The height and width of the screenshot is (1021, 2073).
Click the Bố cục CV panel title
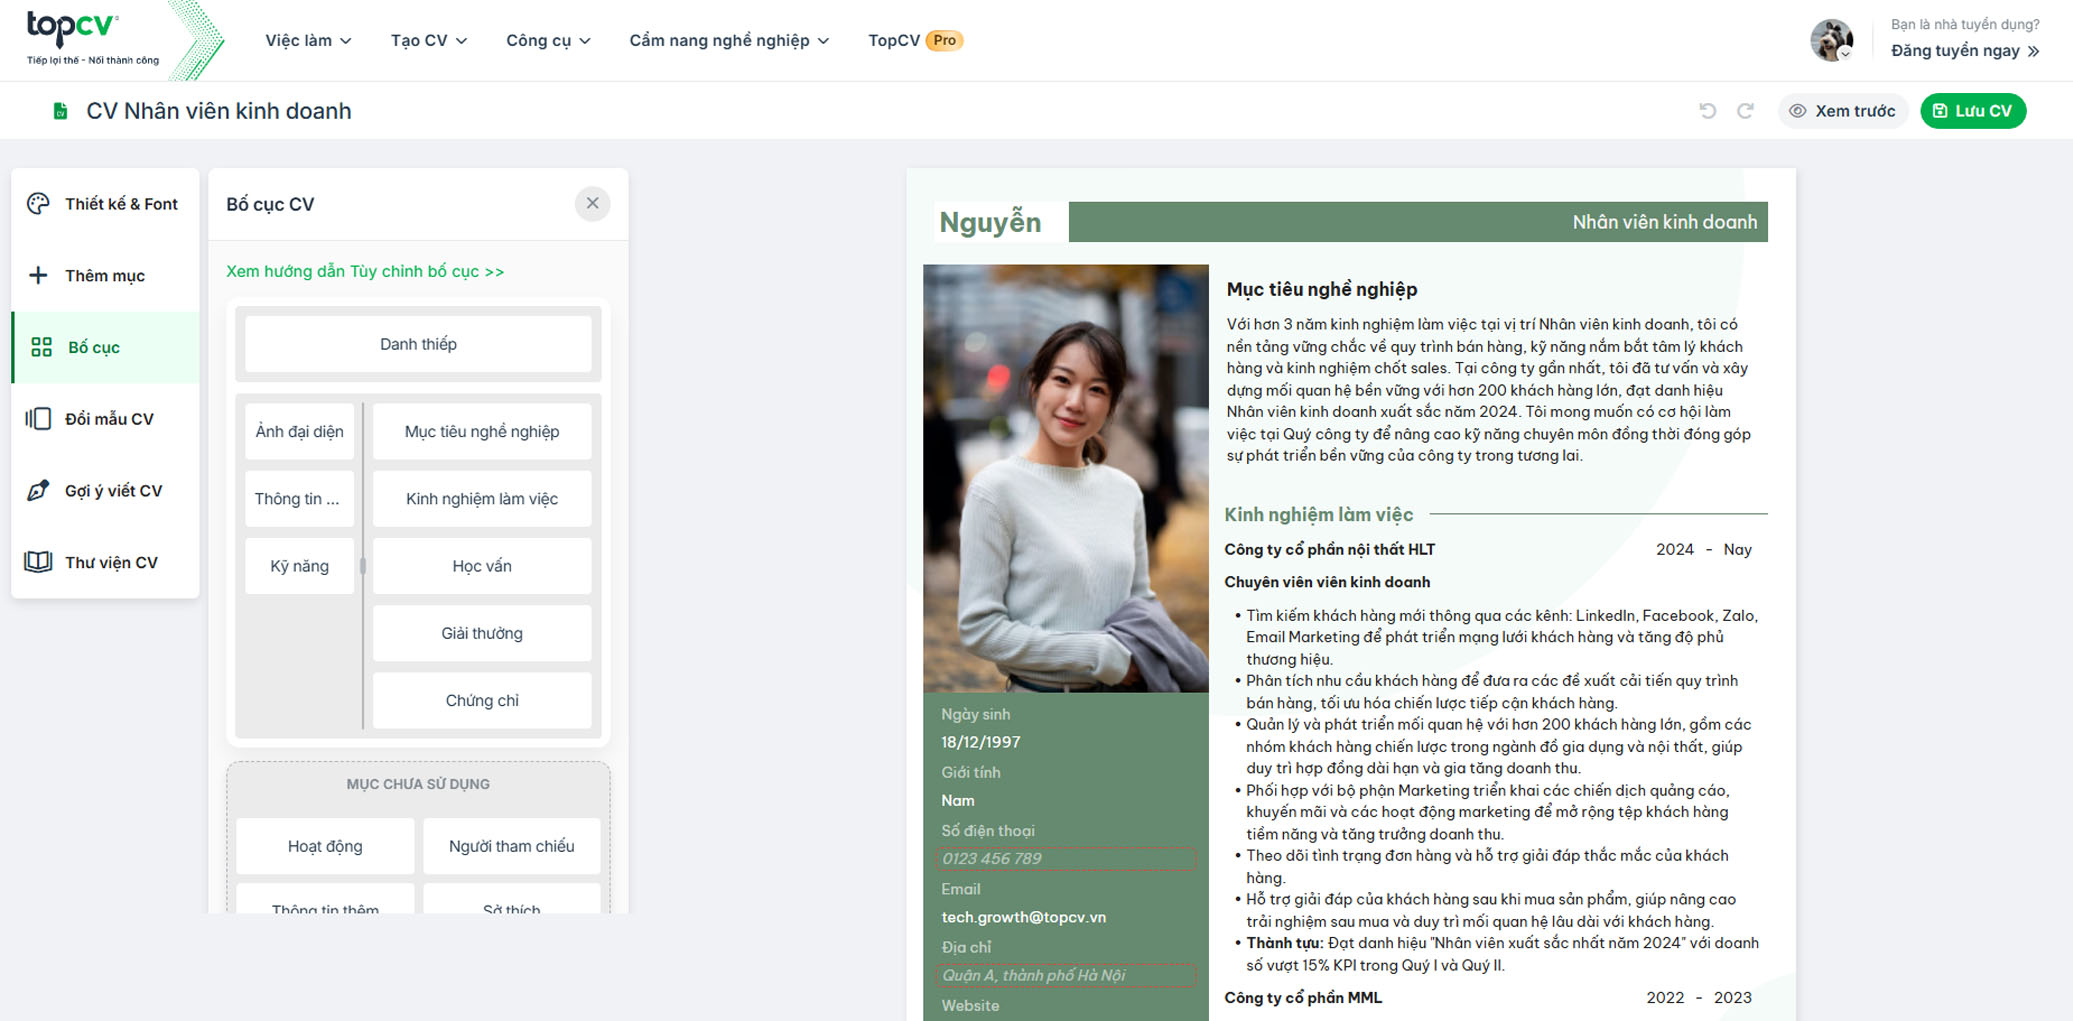(270, 204)
